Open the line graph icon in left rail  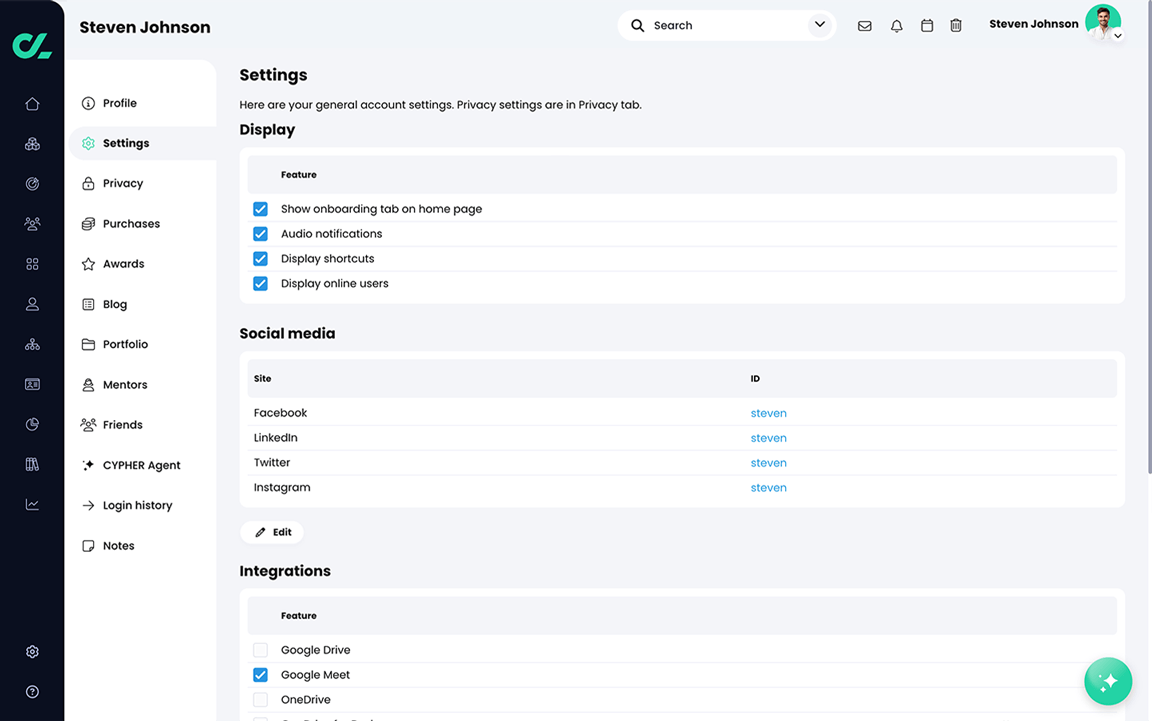point(32,504)
